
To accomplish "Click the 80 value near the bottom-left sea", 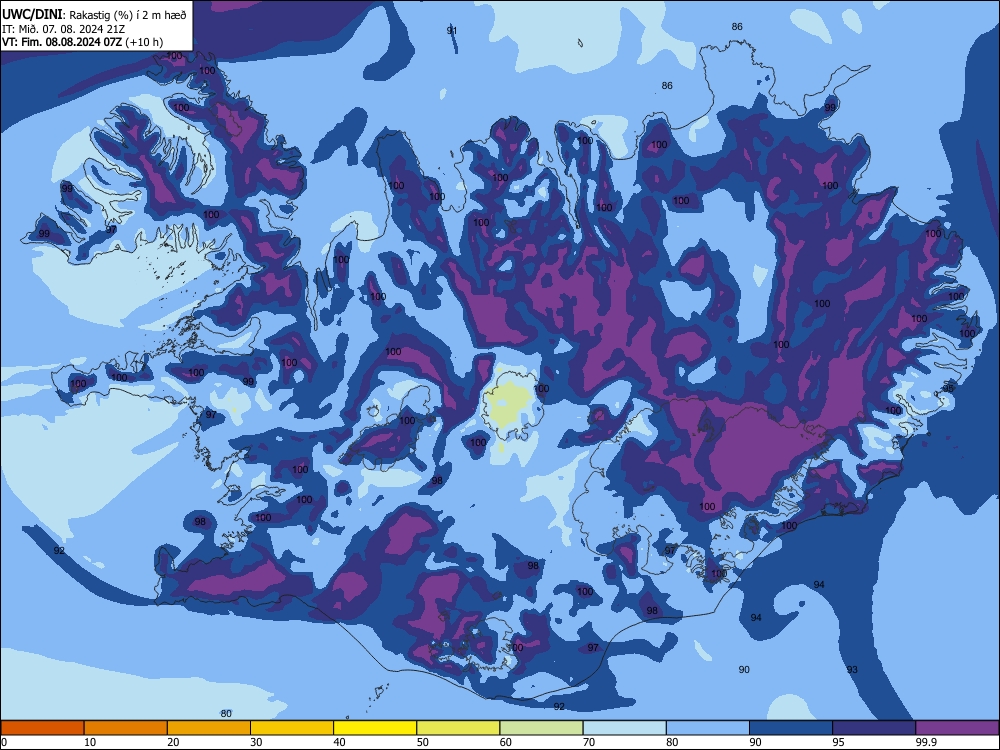I will click(x=226, y=714).
